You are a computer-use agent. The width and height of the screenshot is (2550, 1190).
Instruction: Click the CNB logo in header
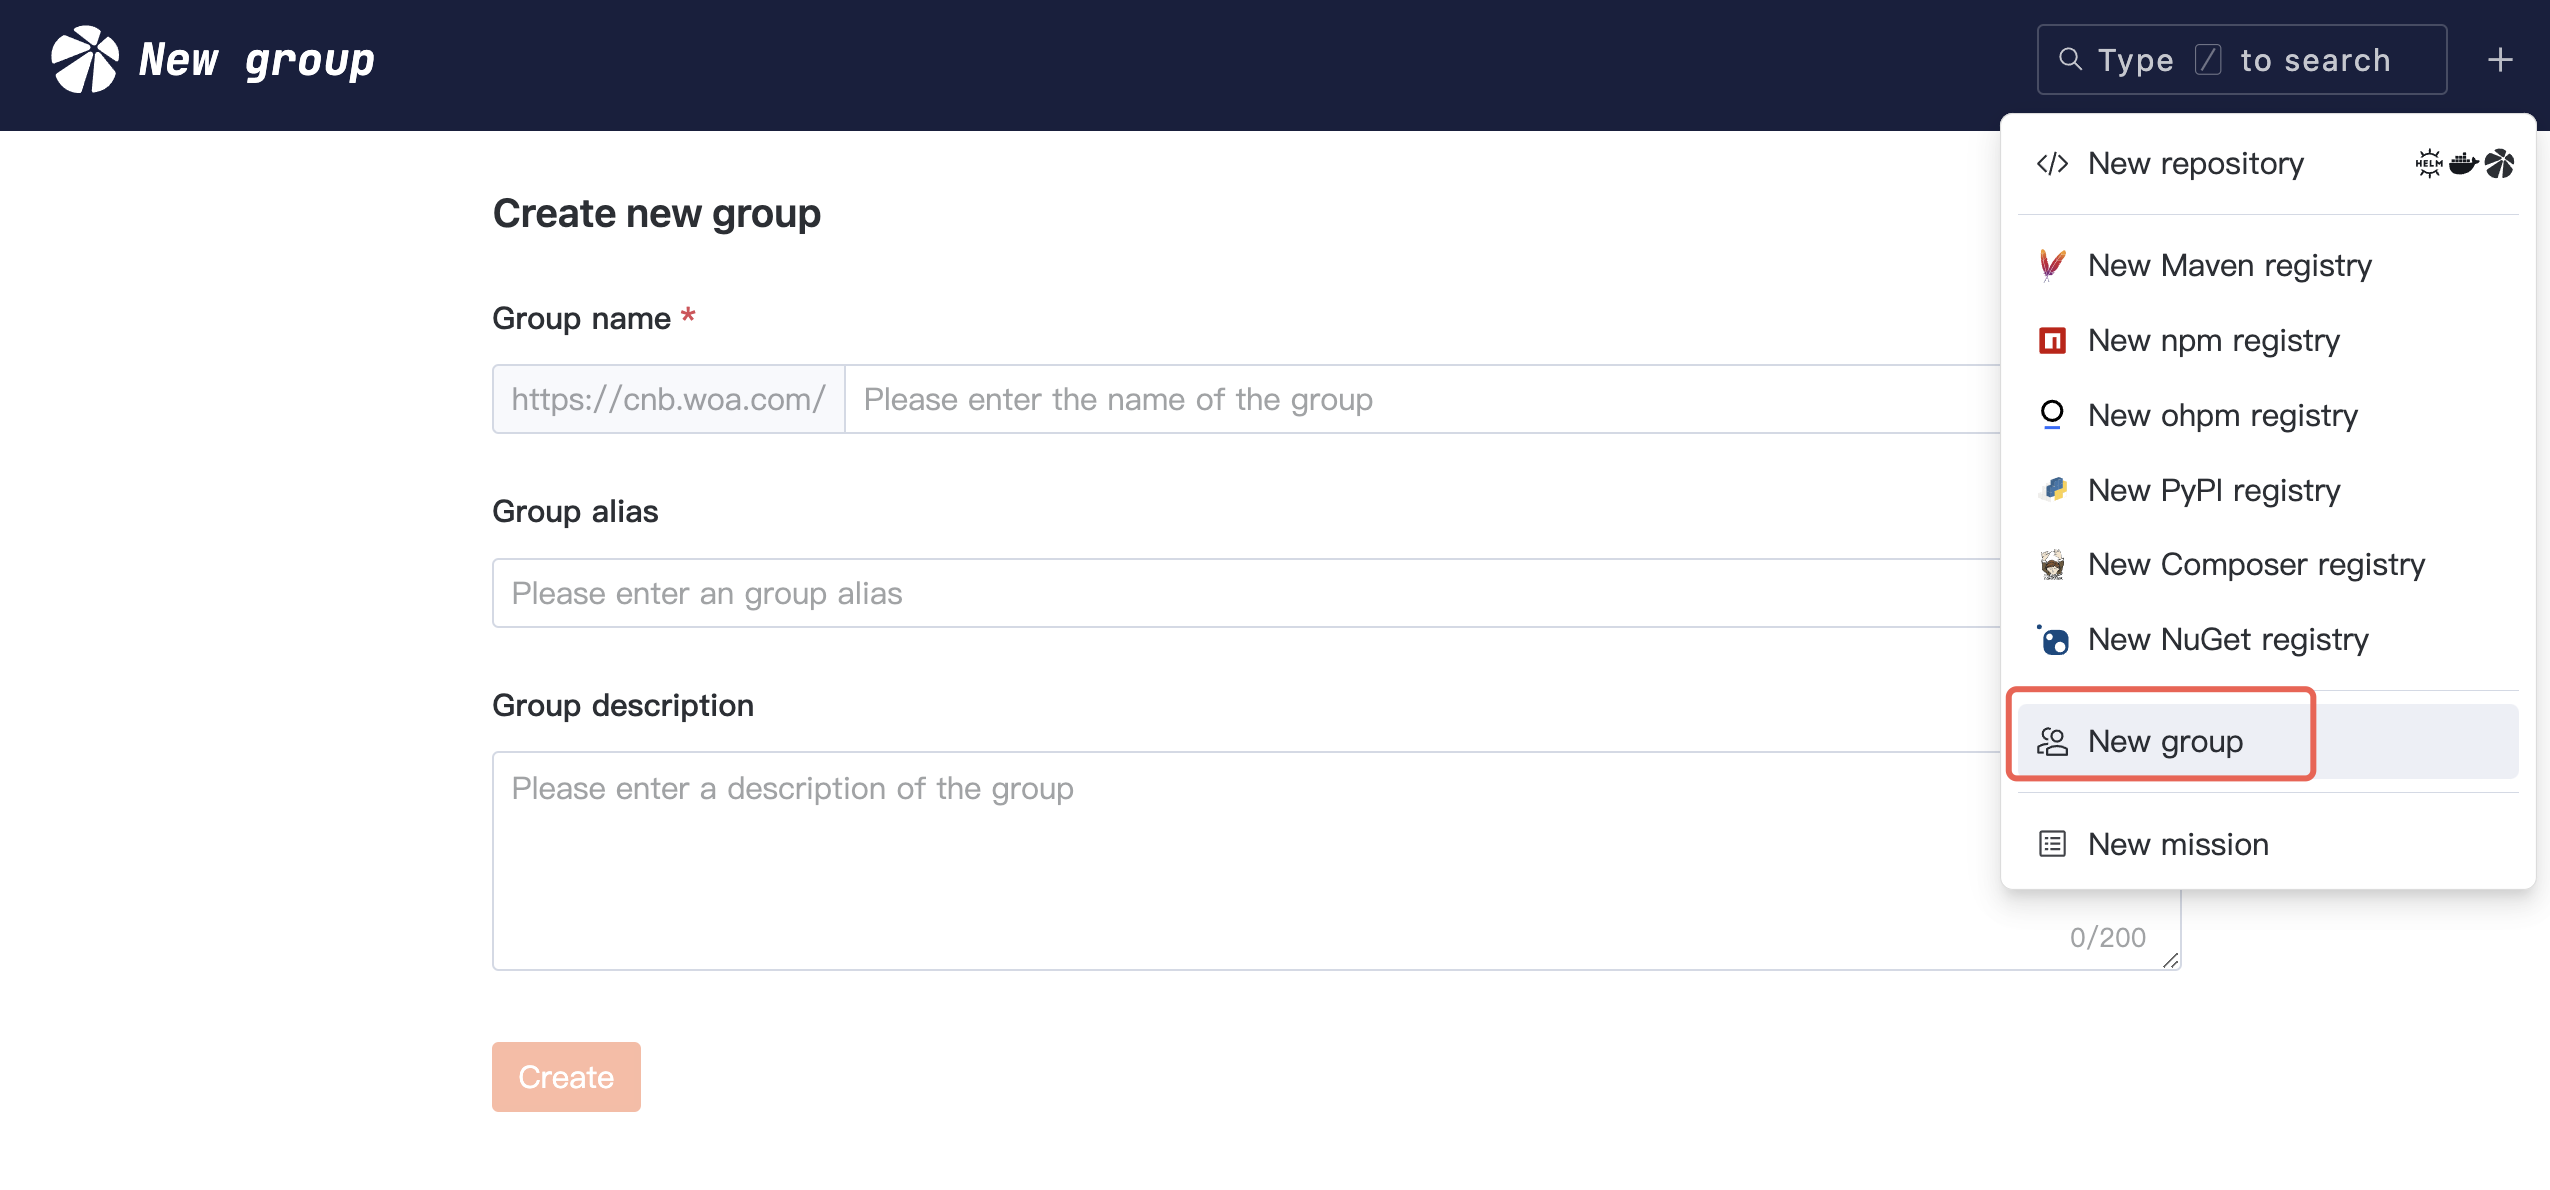[x=85, y=60]
